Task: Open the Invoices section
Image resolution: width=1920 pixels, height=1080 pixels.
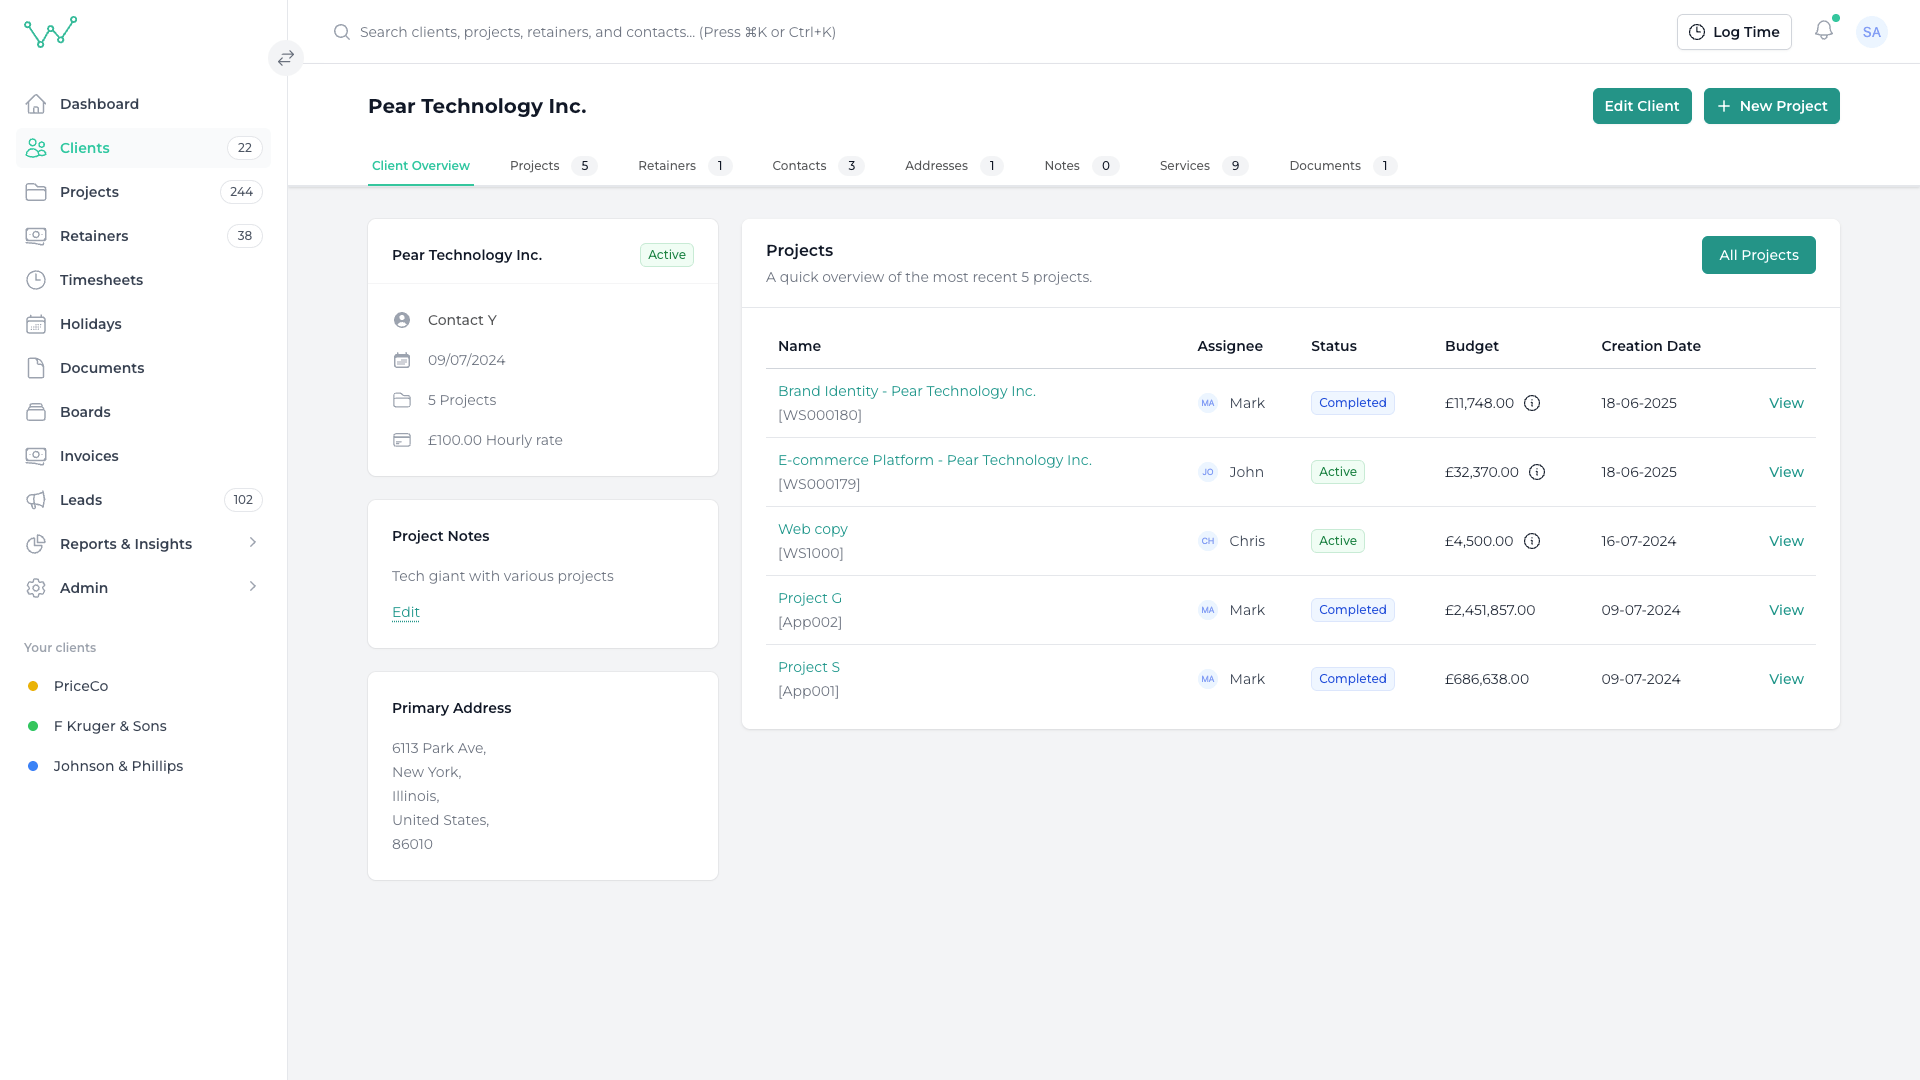Action: pyautogui.click(x=88, y=456)
